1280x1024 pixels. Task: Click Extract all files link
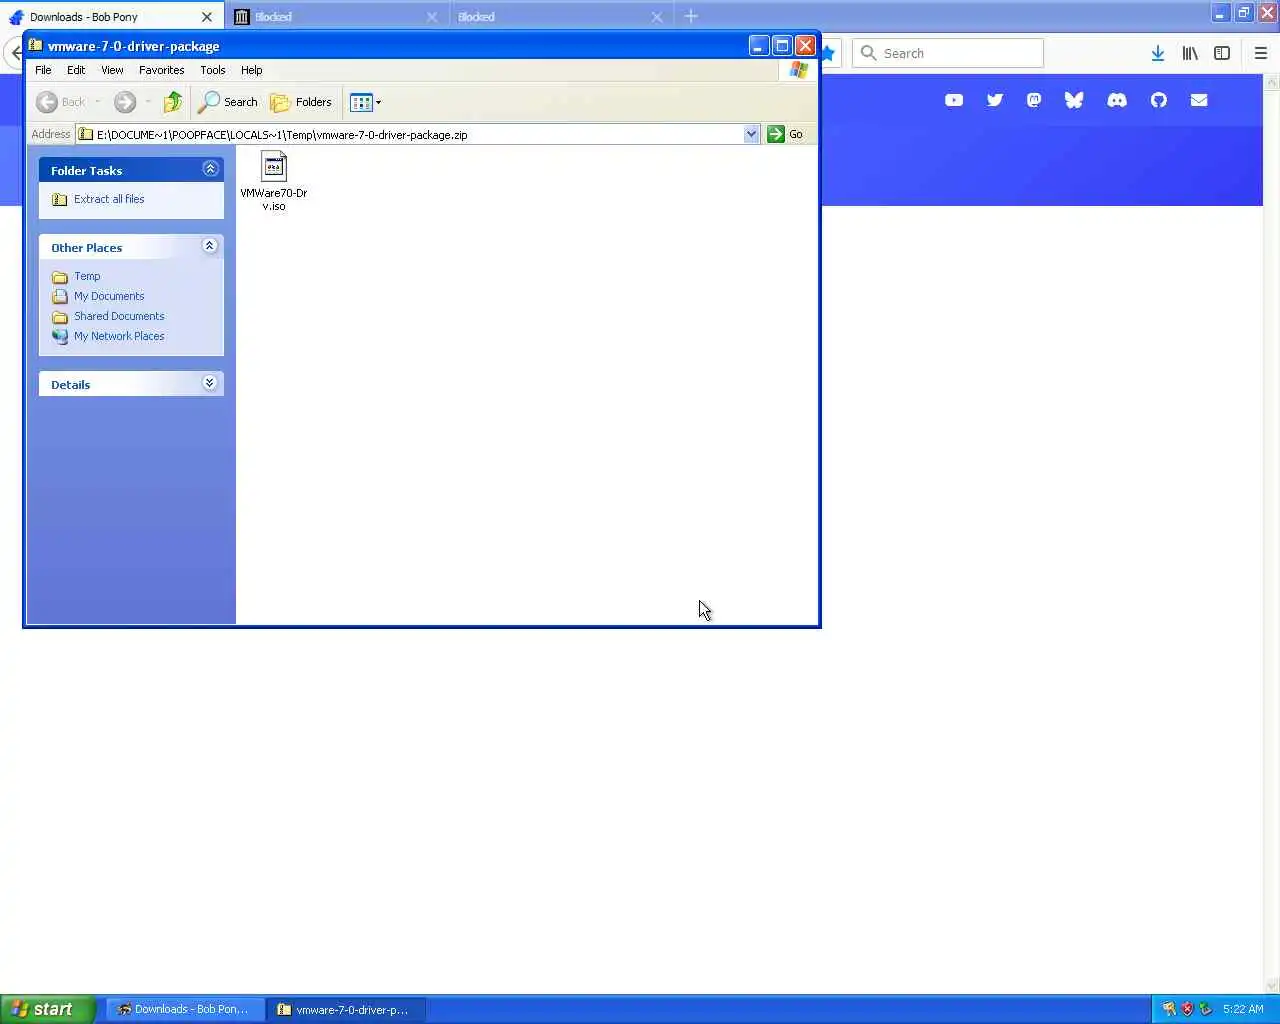tap(109, 199)
